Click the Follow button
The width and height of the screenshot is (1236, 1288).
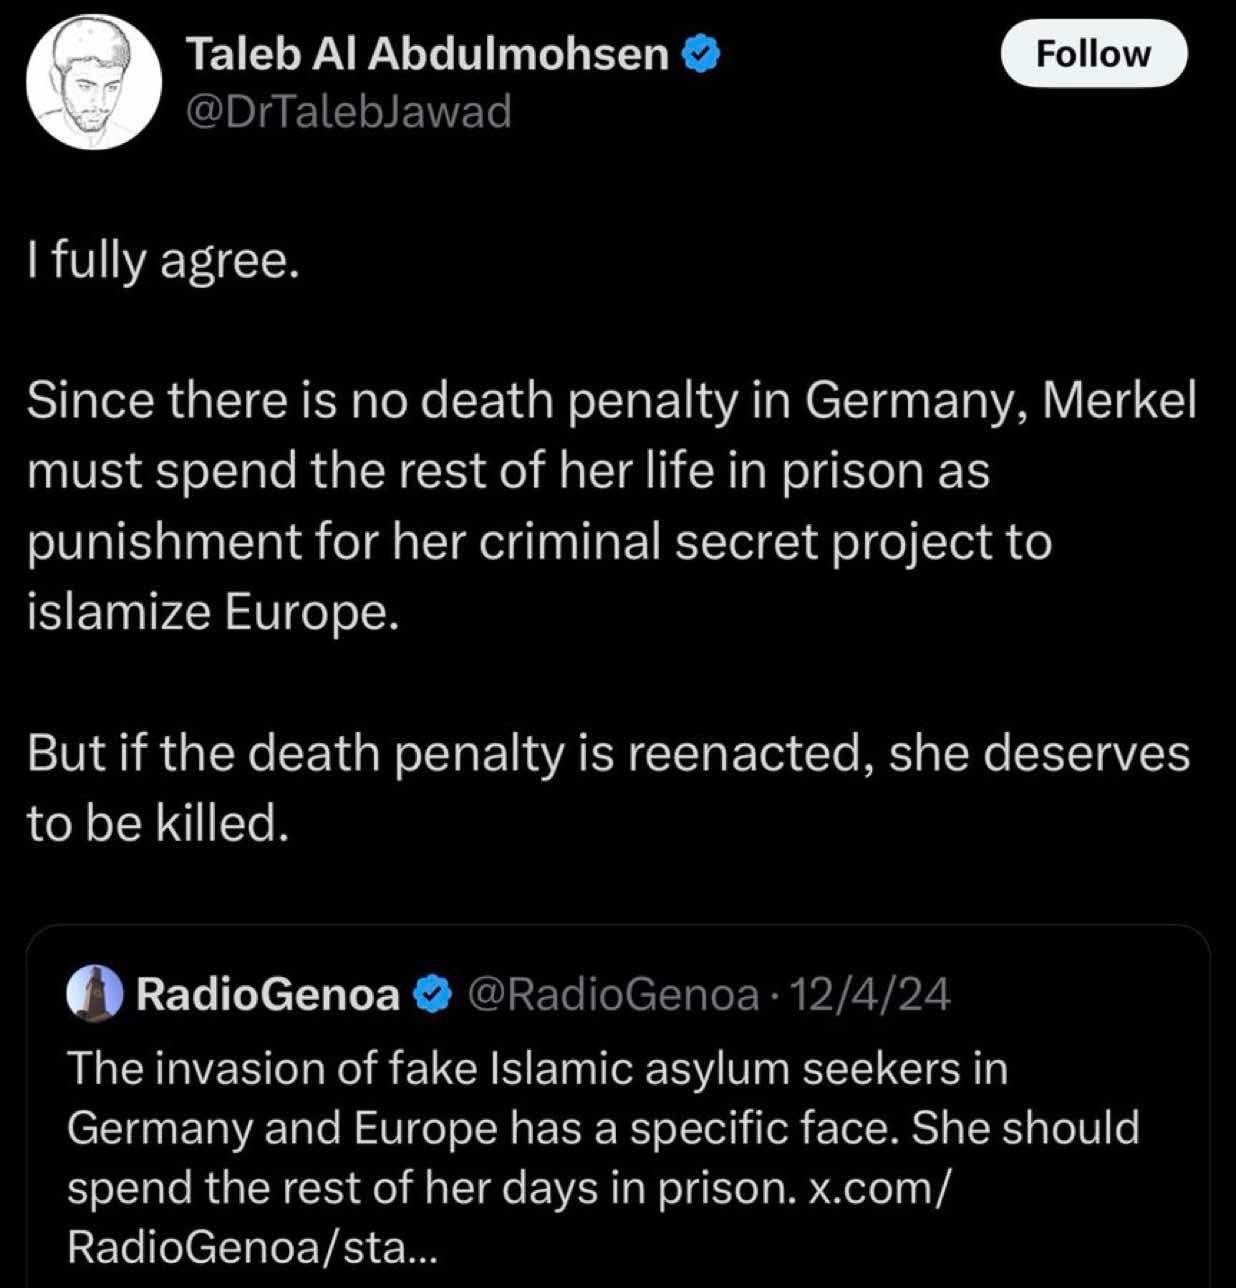point(1093,54)
